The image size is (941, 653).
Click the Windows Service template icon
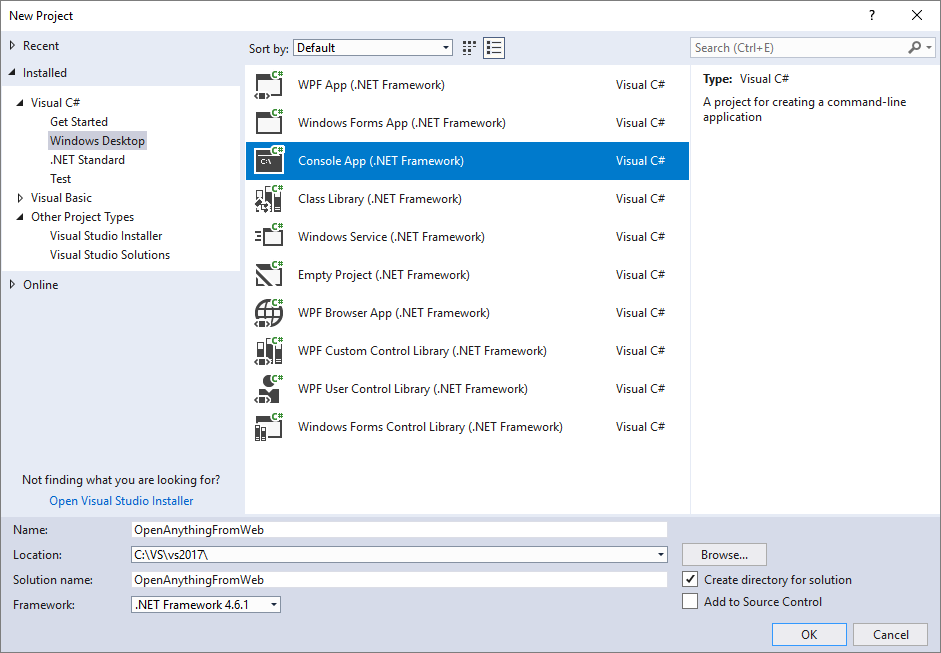click(x=268, y=236)
